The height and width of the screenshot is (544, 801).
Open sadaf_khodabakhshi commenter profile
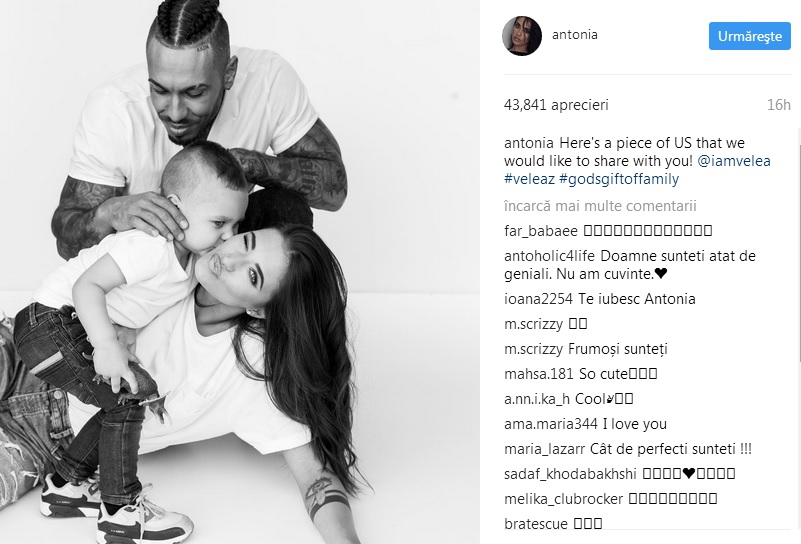(570, 474)
